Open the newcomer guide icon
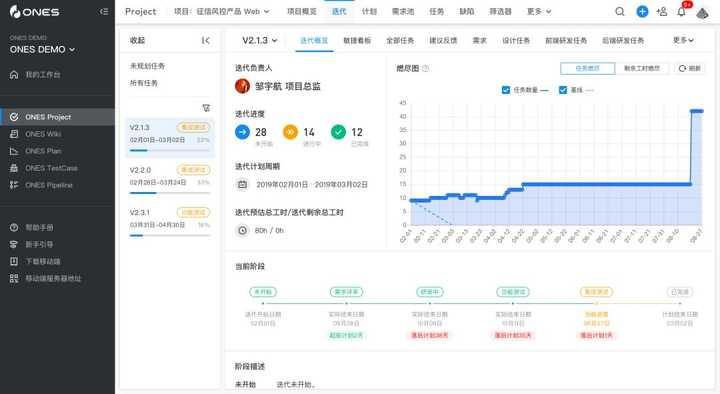This screenshot has width=720, height=394. pos(14,244)
